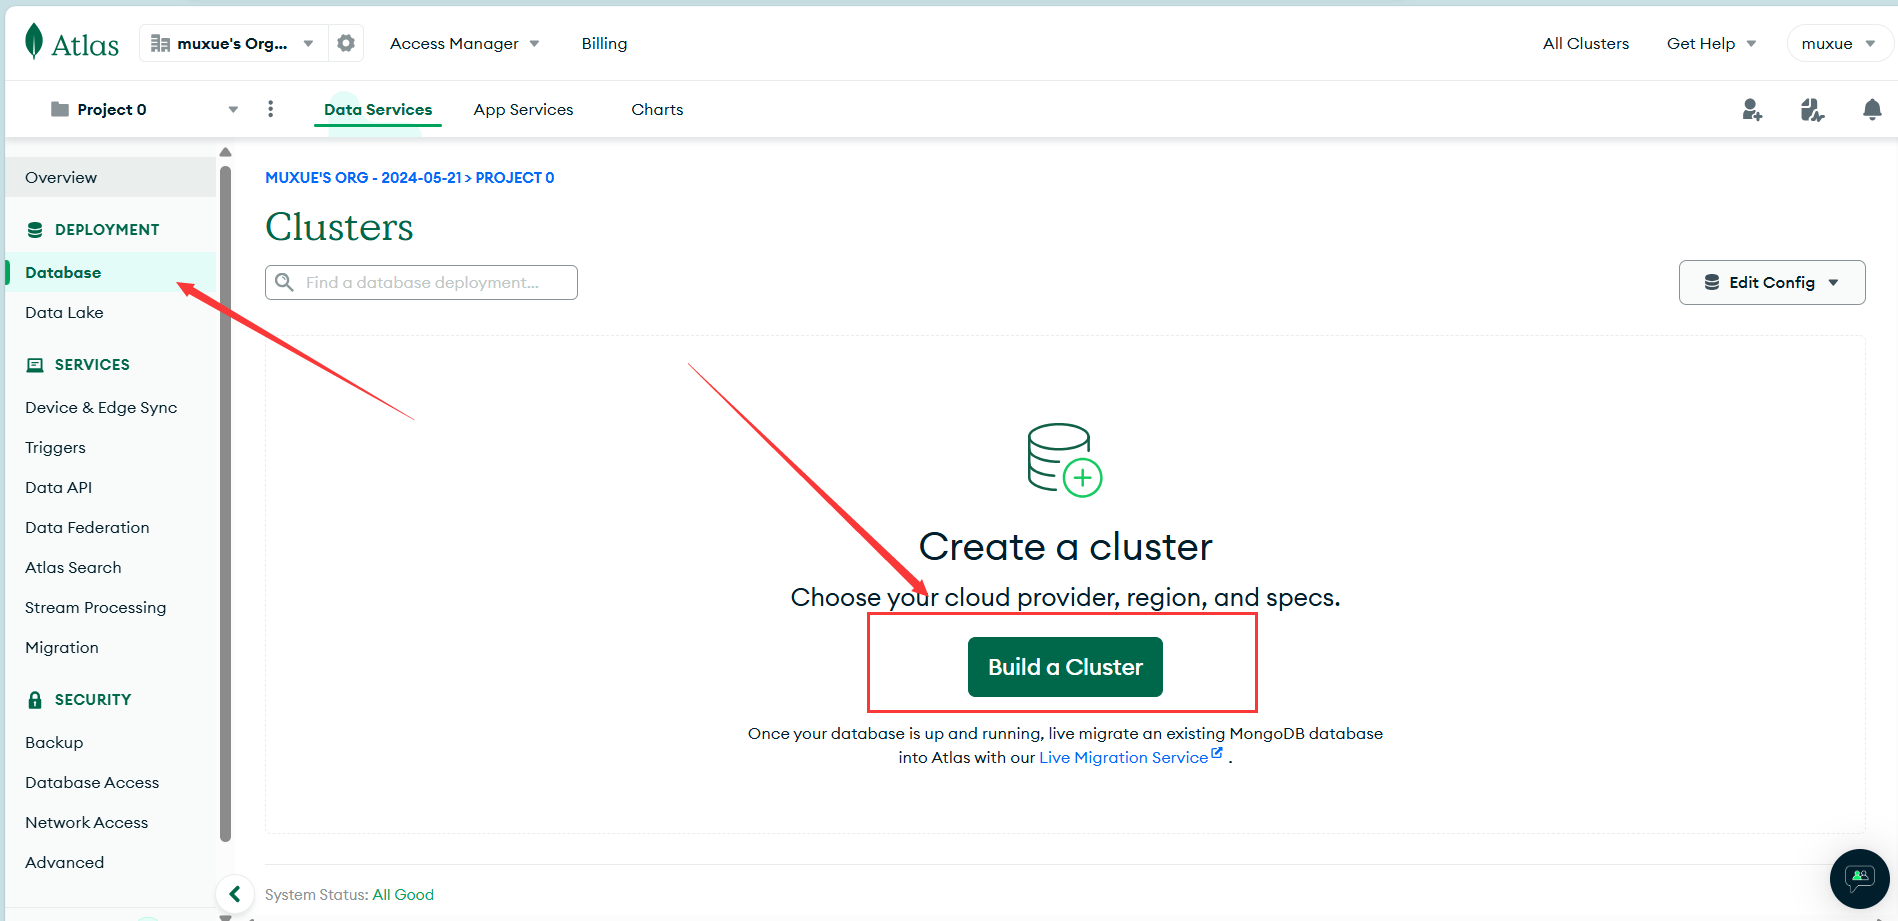This screenshot has height=921, width=1898.
Task: Click the All Good system status link
Action: coord(403,894)
